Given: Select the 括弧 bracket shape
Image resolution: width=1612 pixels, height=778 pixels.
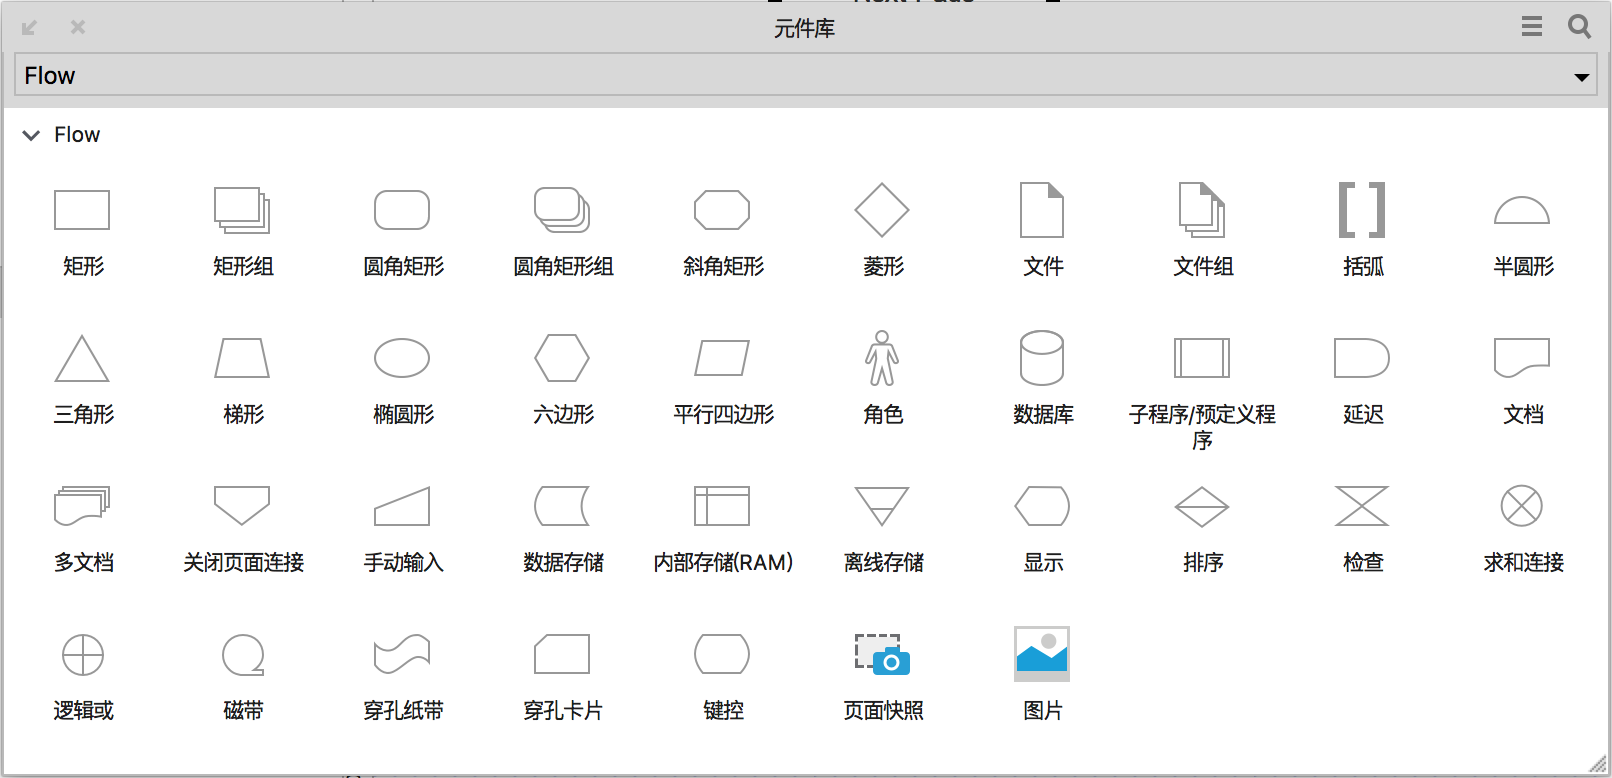Looking at the screenshot, I should [1362, 210].
